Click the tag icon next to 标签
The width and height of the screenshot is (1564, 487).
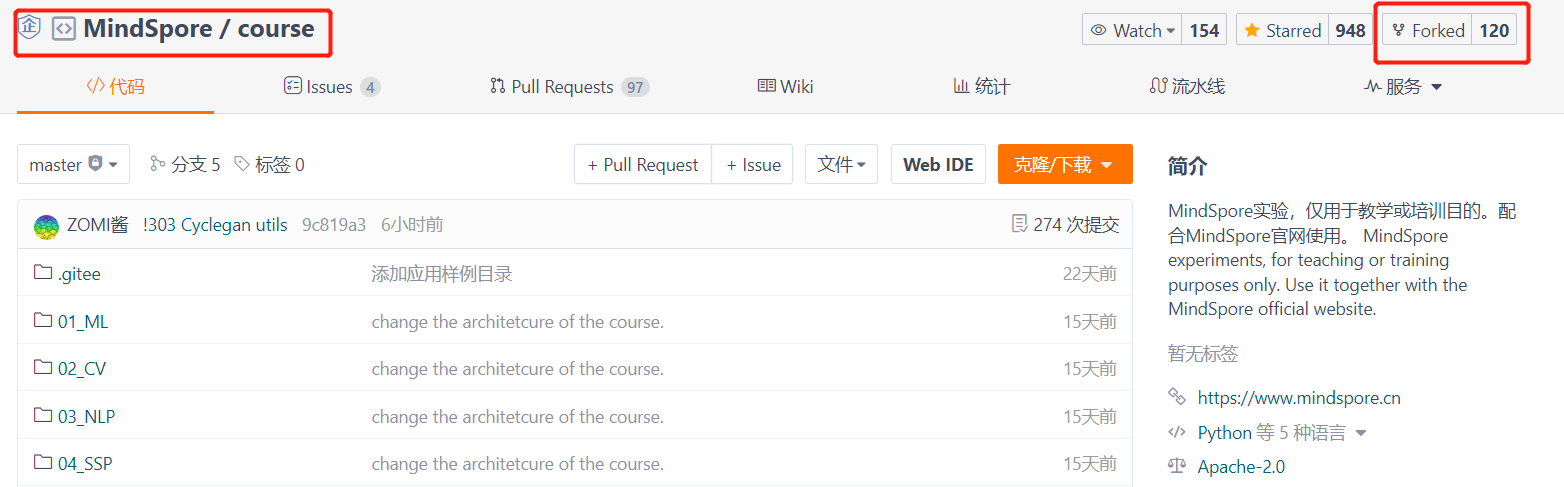point(241,163)
